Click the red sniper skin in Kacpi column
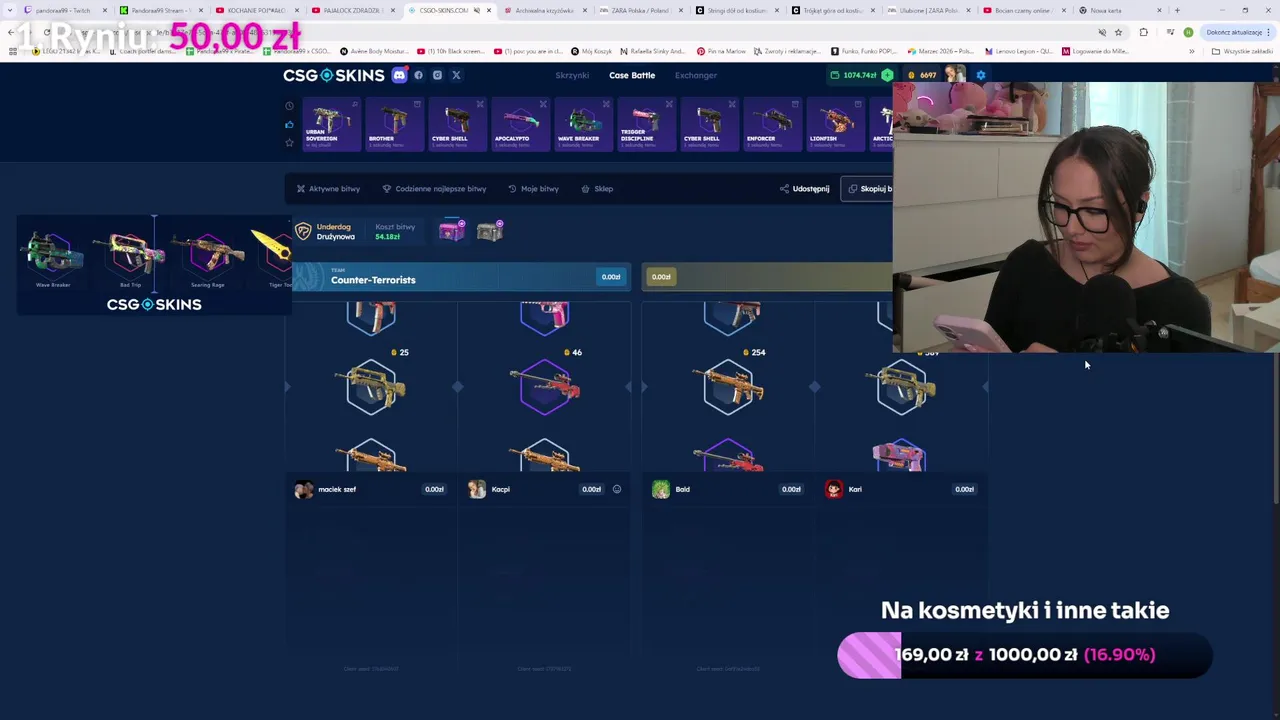The height and width of the screenshot is (720, 1280). (545, 386)
